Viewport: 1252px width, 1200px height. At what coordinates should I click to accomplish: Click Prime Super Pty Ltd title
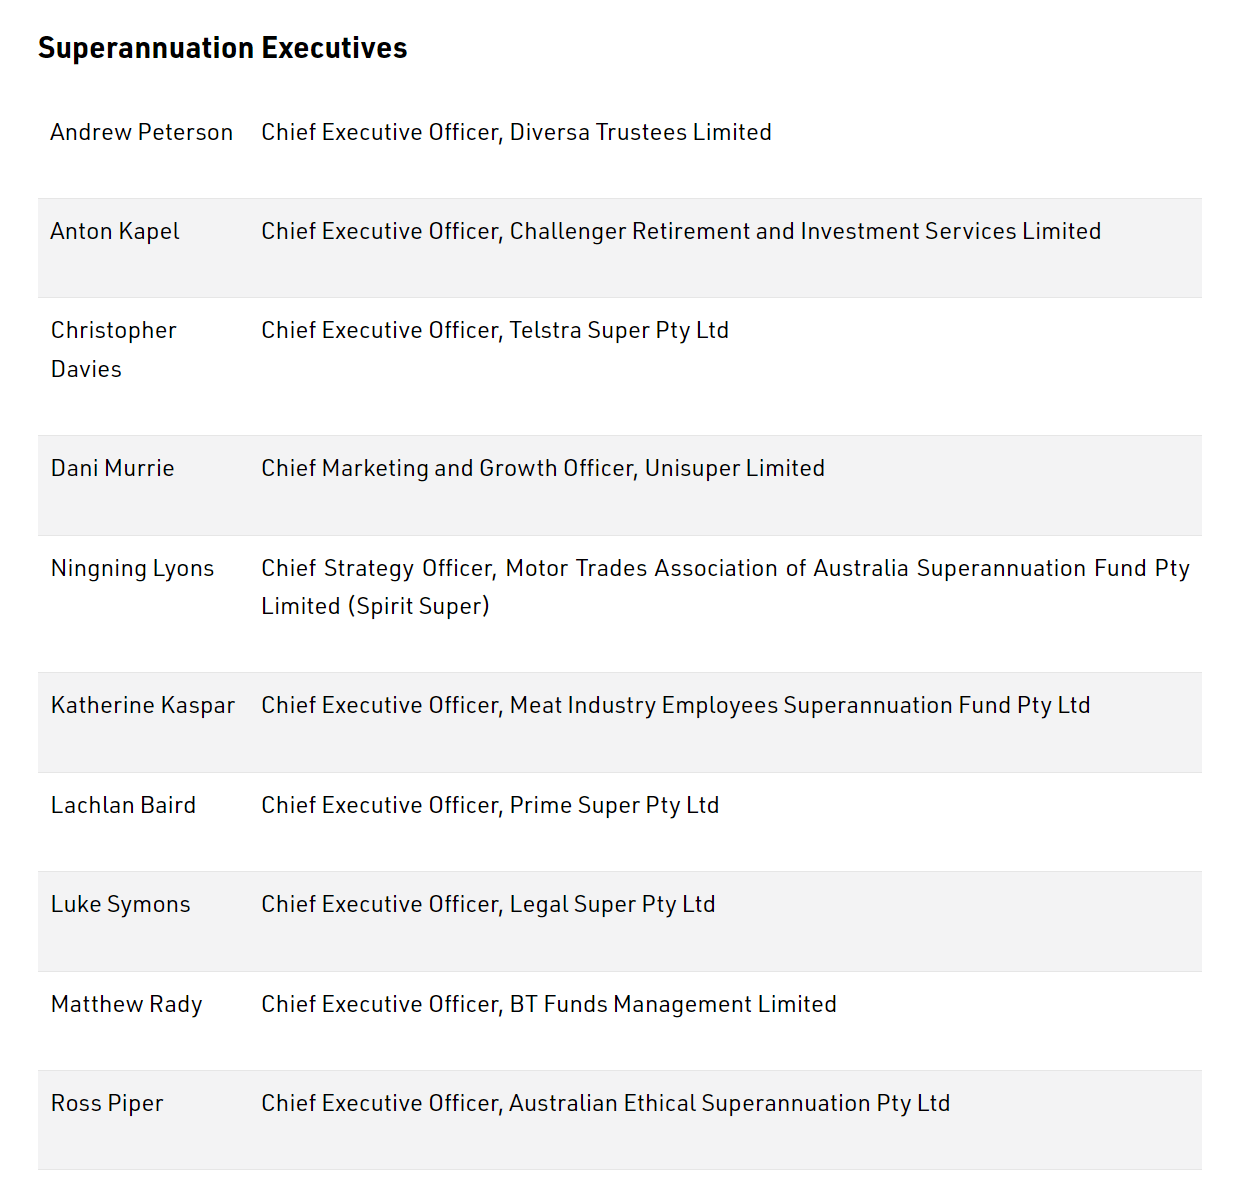(490, 805)
